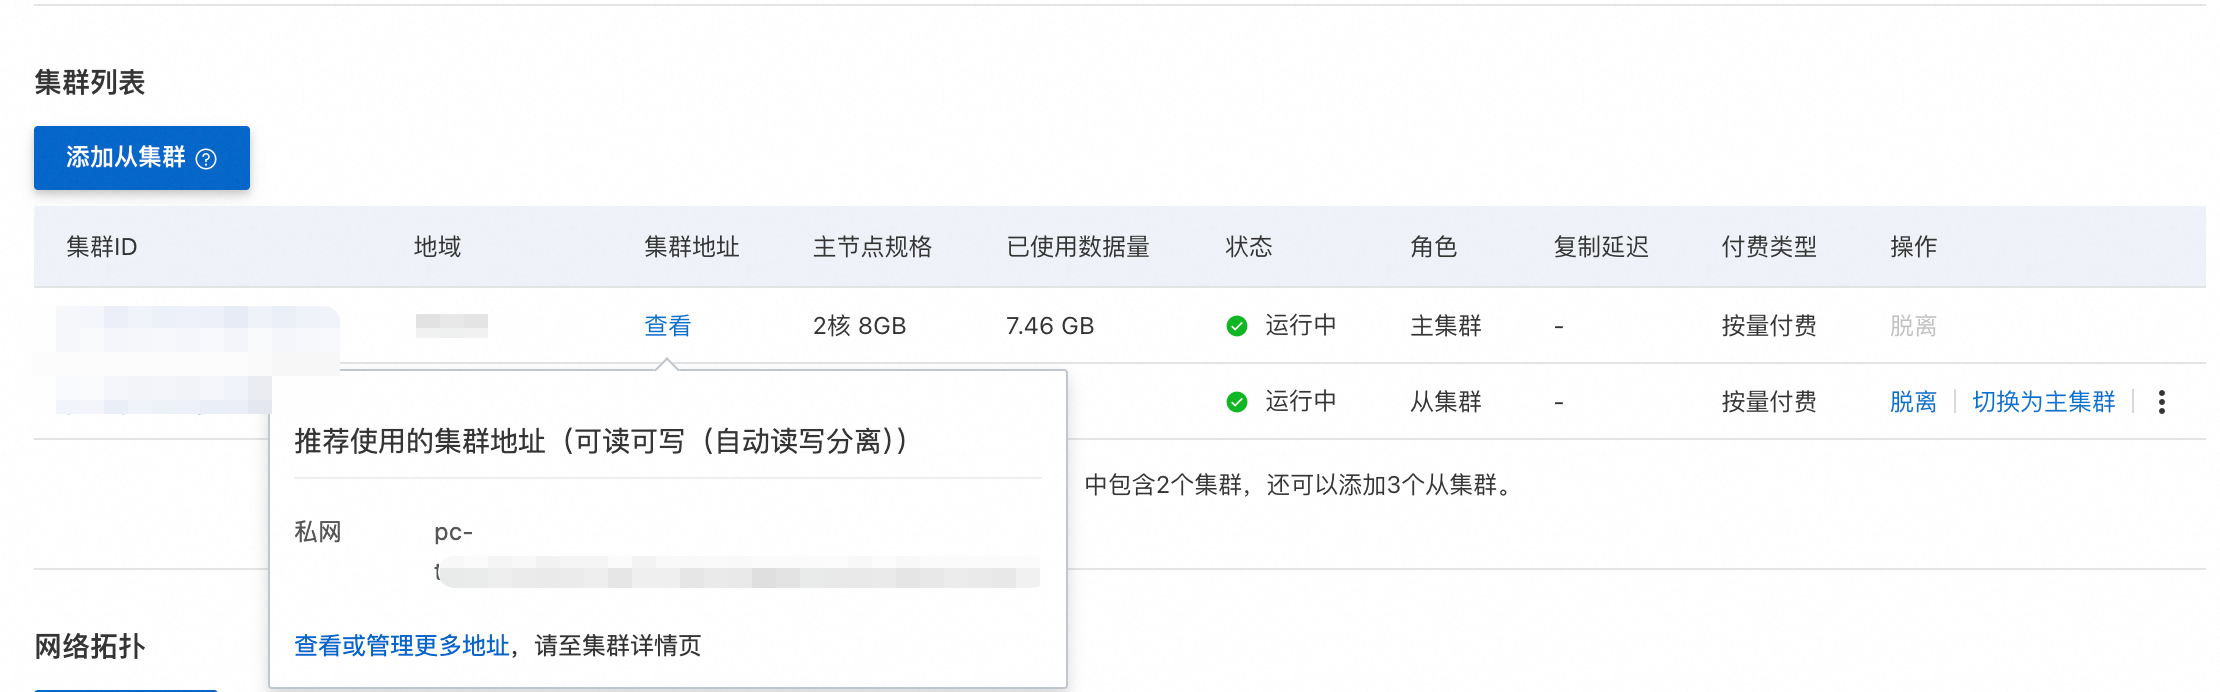Click the pc- private network address text
2220x692 pixels.
(x=453, y=532)
